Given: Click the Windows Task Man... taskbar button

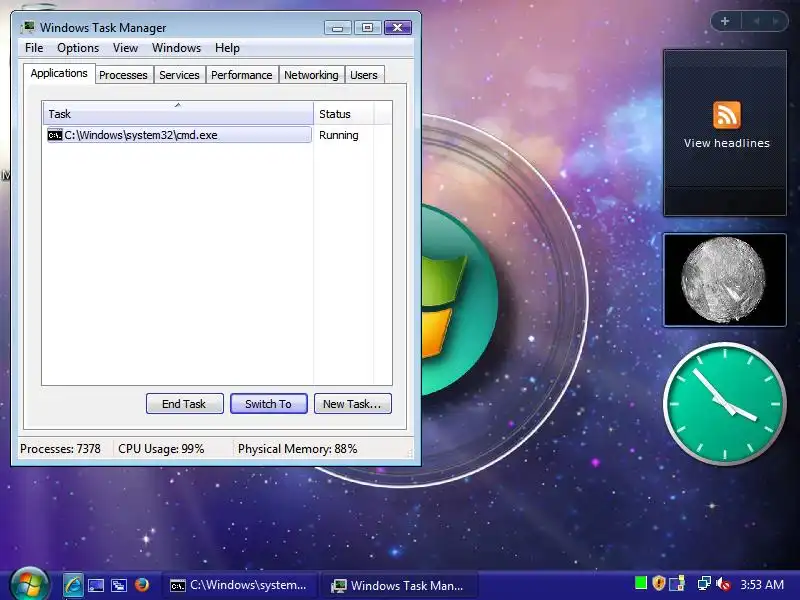Looking at the screenshot, I should [x=398, y=585].
